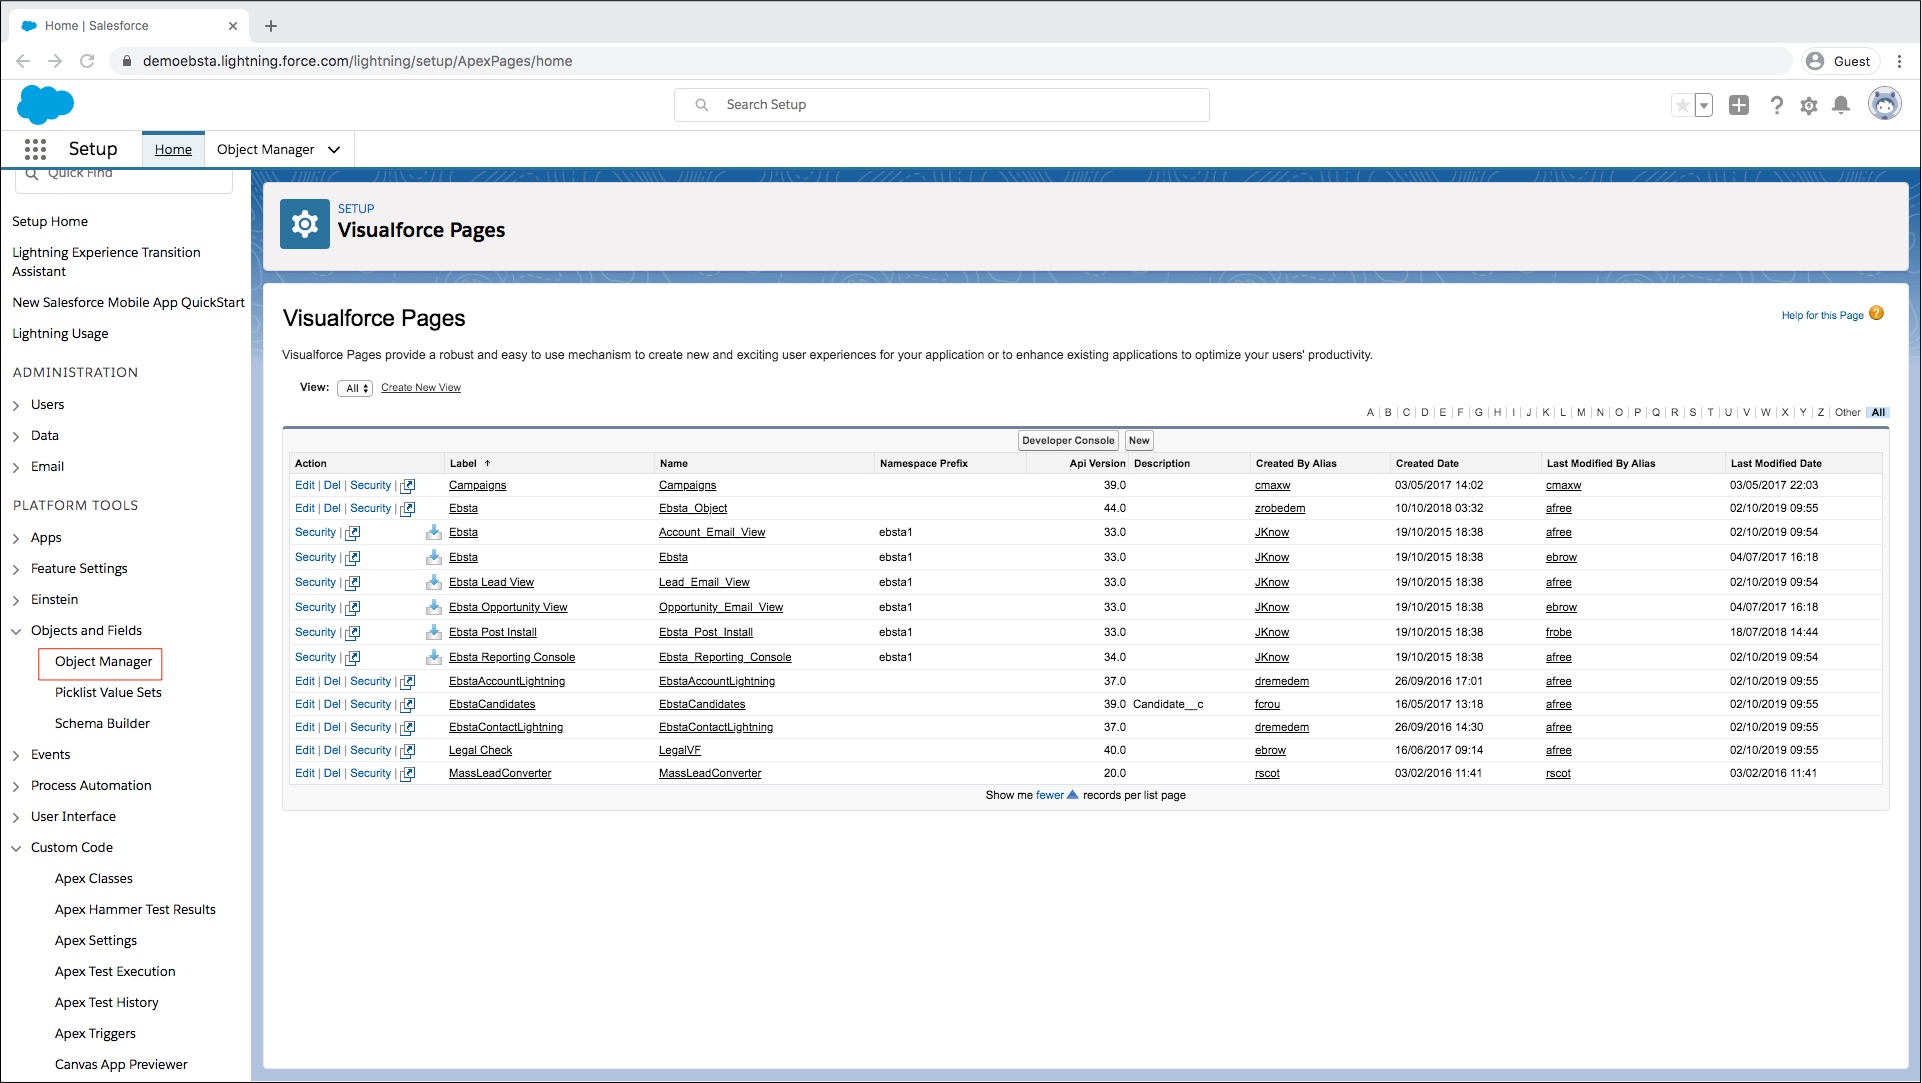The height and width of the screenshot is (1083, 1922).
Task: Open Picklist Value Sets in sidebar
Action: [108, 692]
